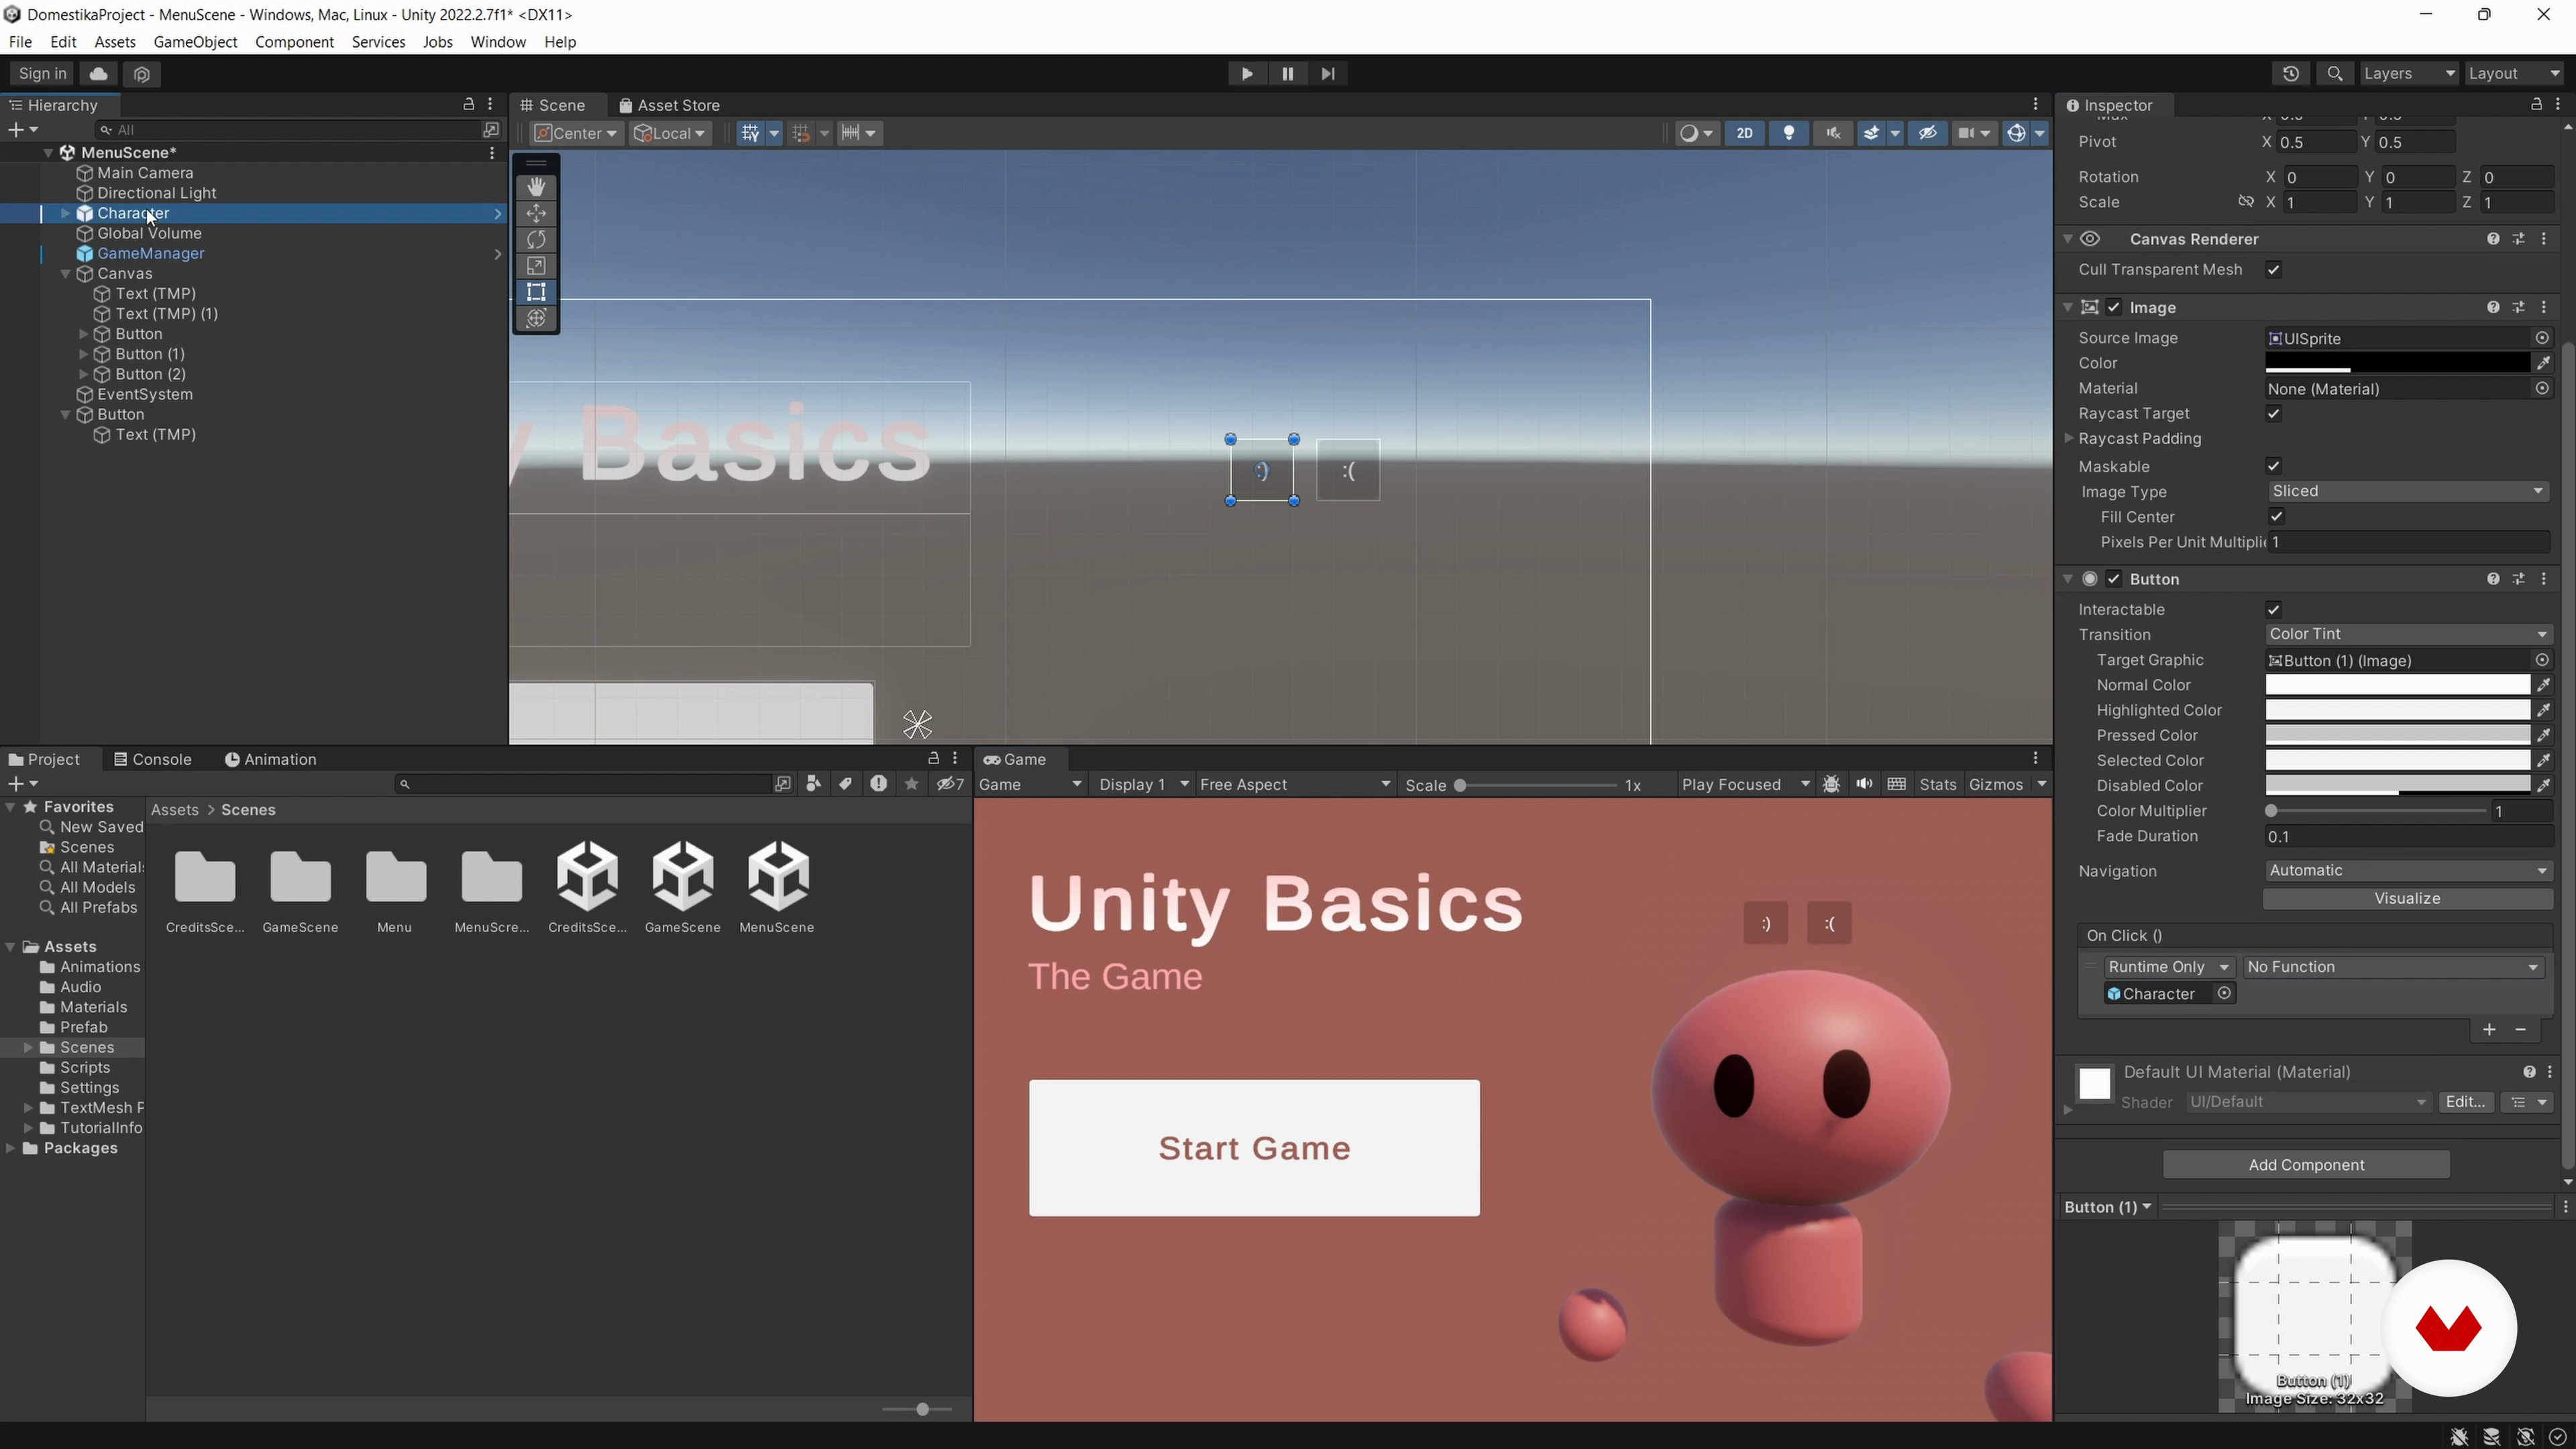Viewport: 2576px width, 1449px height.
Task: Open the Free Aspect dropdown
Action: click(x=1294, y=784)
